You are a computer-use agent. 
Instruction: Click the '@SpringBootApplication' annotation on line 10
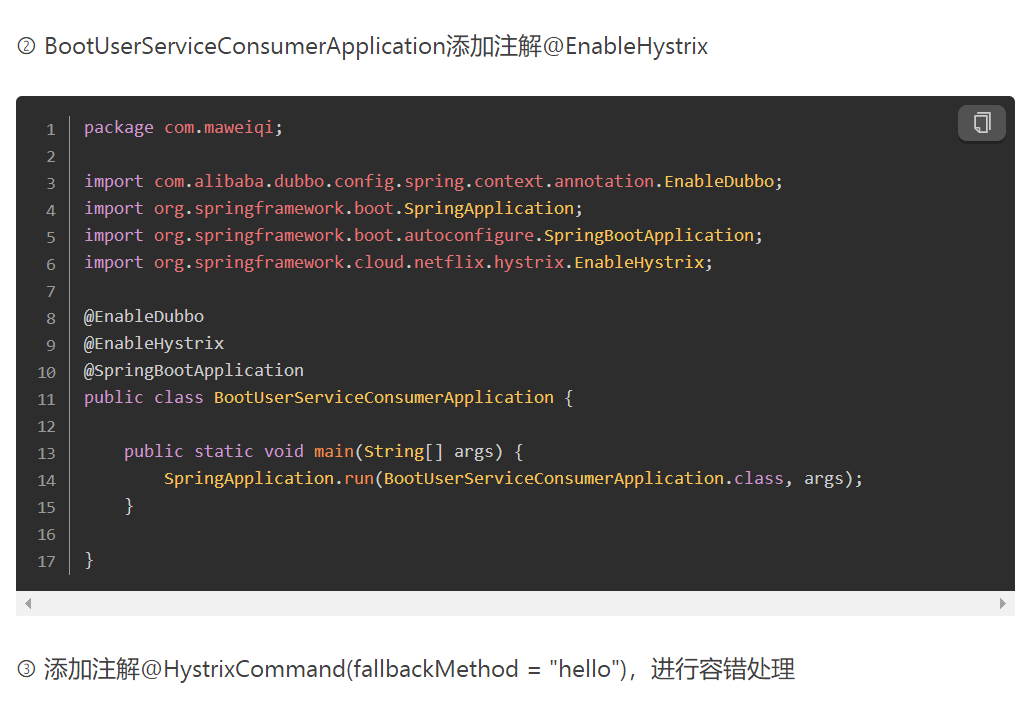click(194, 371)
